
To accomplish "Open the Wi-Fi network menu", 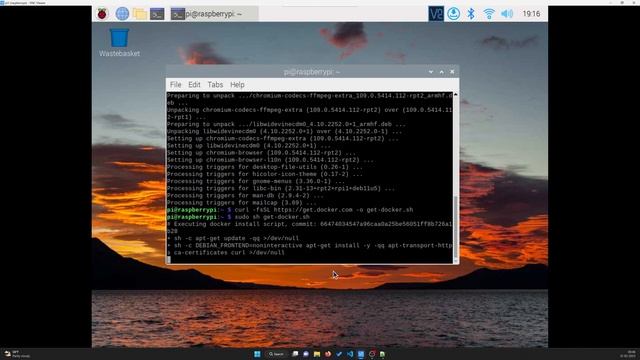I will tap(489, 14).
